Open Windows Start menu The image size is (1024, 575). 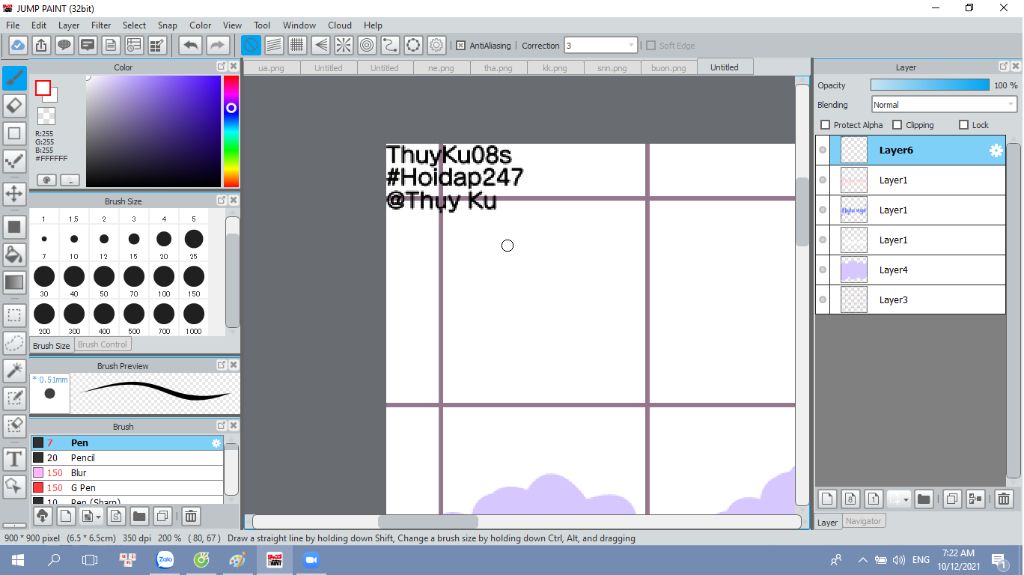coord(18,560)
